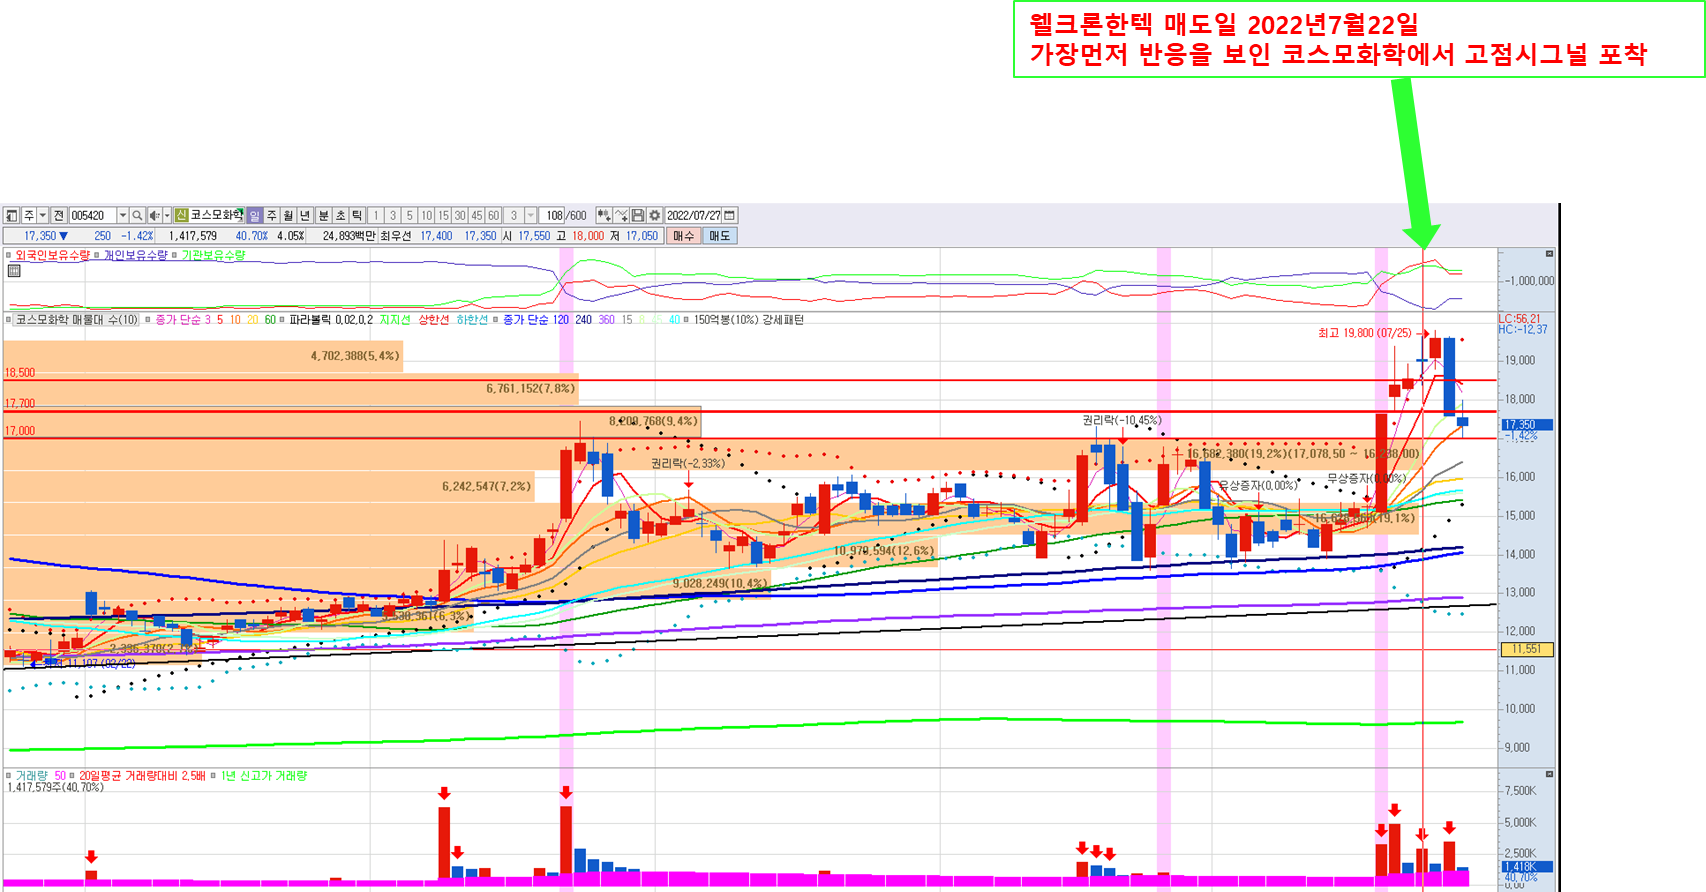Click the 권리락(-10.45%) event label
Screen dimensions: 1706x892
click(x=1122, y=421)
